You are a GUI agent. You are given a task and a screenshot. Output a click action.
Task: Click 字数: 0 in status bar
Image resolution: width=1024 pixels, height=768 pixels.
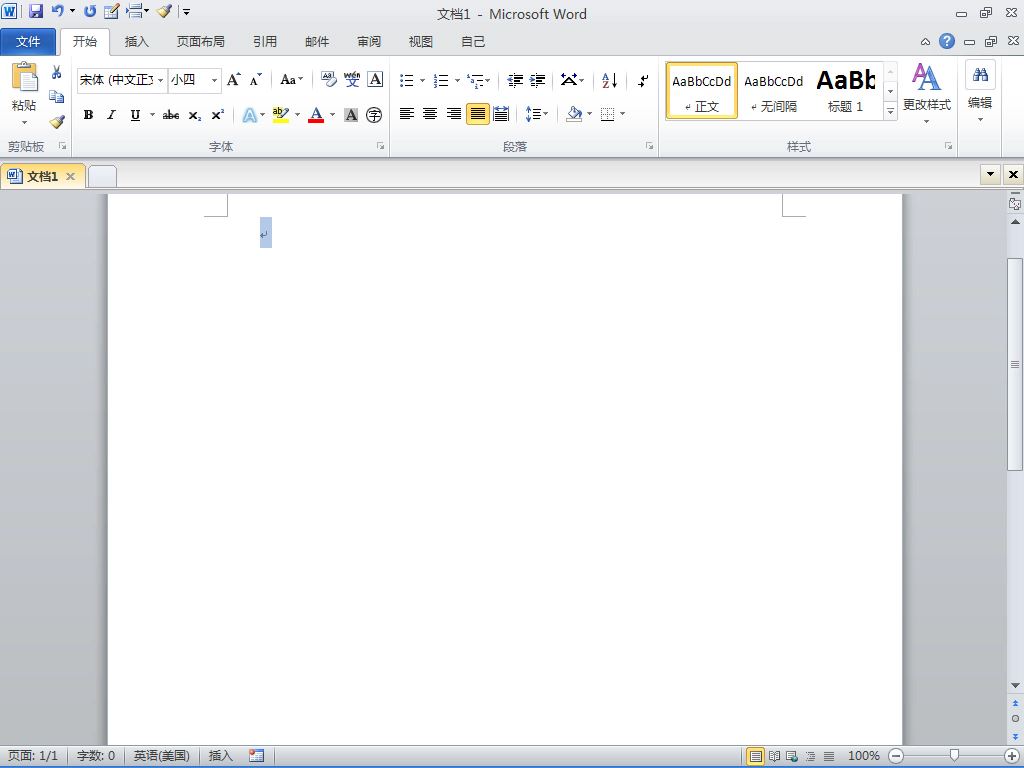tap(96, 756)
